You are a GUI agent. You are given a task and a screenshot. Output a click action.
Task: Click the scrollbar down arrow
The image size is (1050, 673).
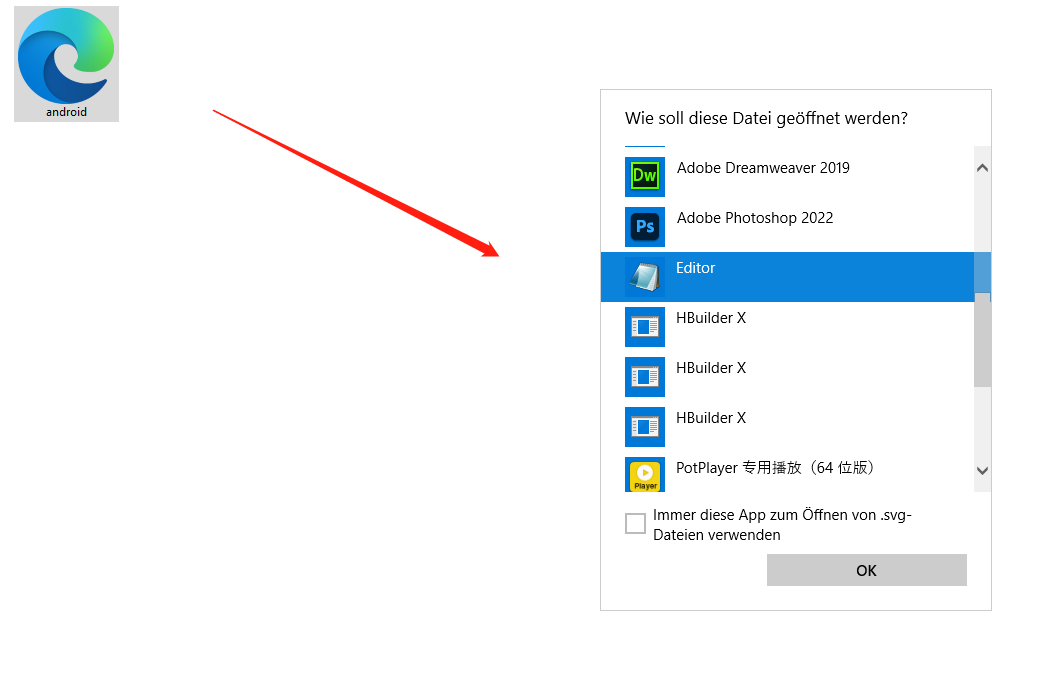click(x=982, y=469)
